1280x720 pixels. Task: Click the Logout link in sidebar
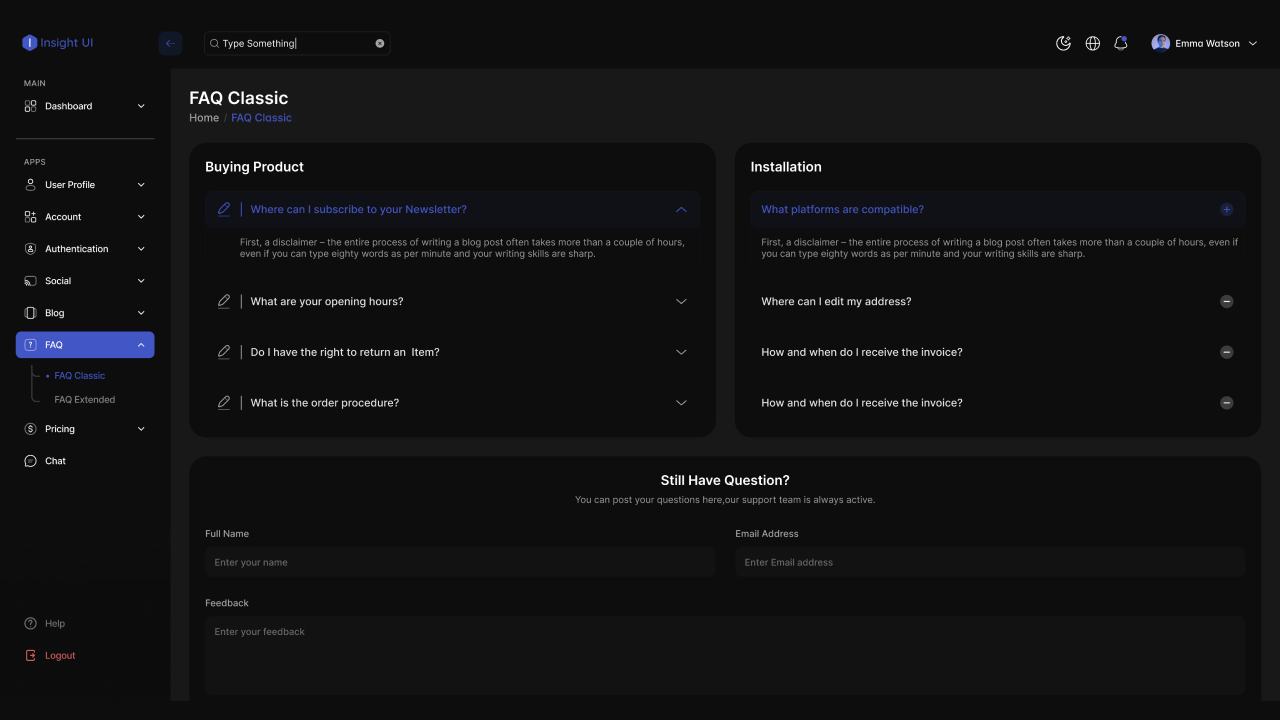60,655
